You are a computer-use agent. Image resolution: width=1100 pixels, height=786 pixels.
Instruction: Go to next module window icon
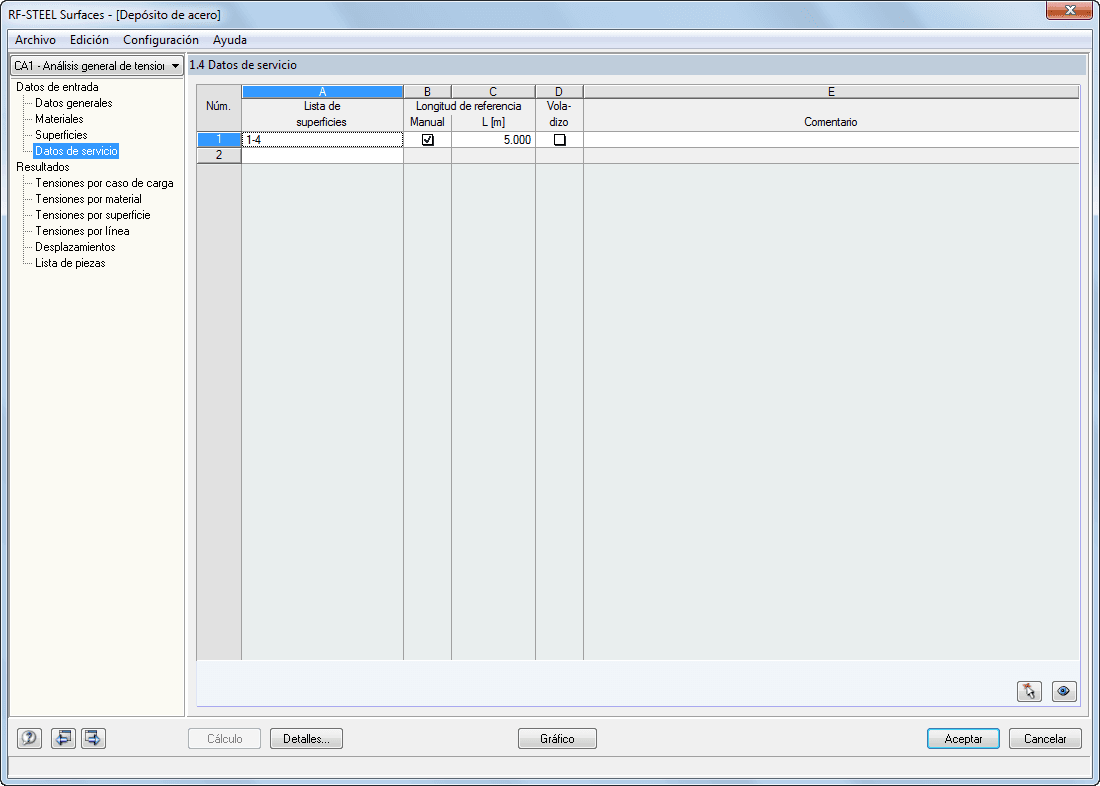coord(93,738)
